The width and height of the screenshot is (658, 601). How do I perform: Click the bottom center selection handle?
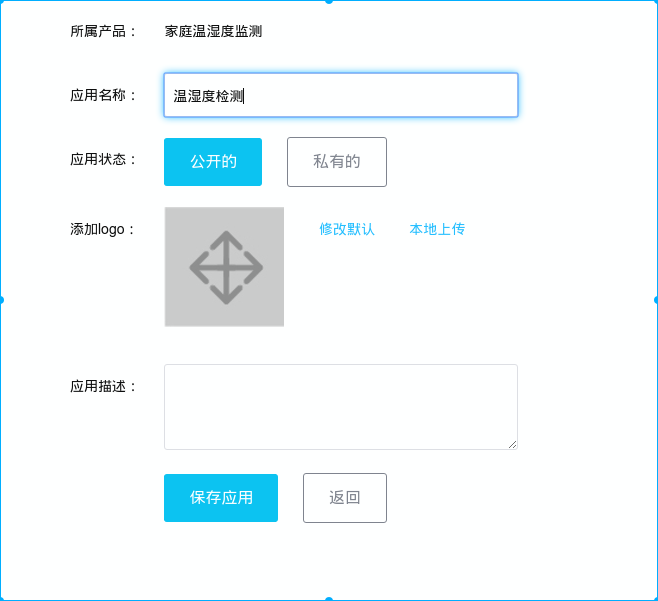329,599
